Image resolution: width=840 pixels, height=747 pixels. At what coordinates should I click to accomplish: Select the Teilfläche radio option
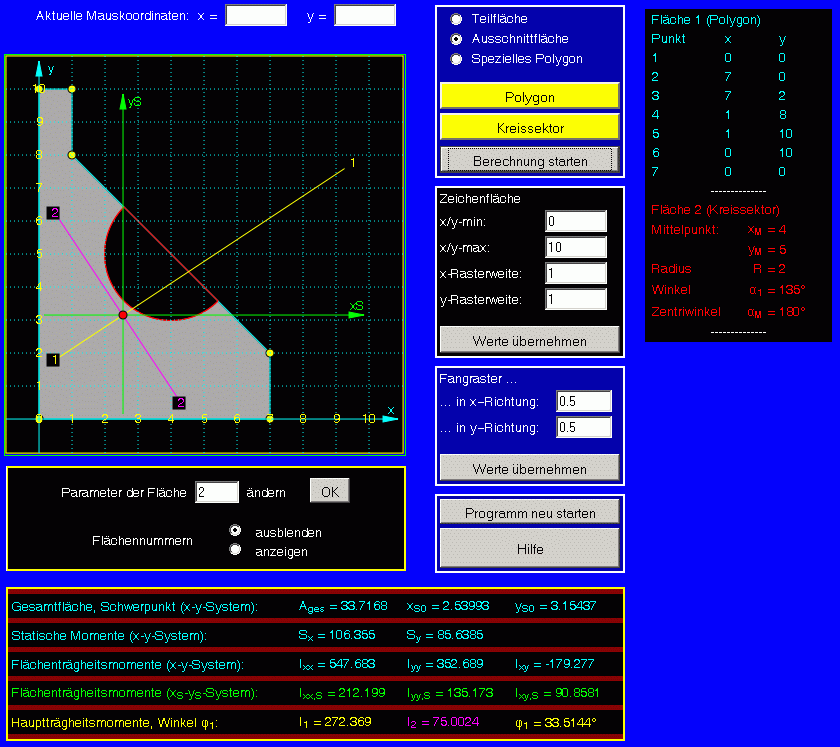457,19
